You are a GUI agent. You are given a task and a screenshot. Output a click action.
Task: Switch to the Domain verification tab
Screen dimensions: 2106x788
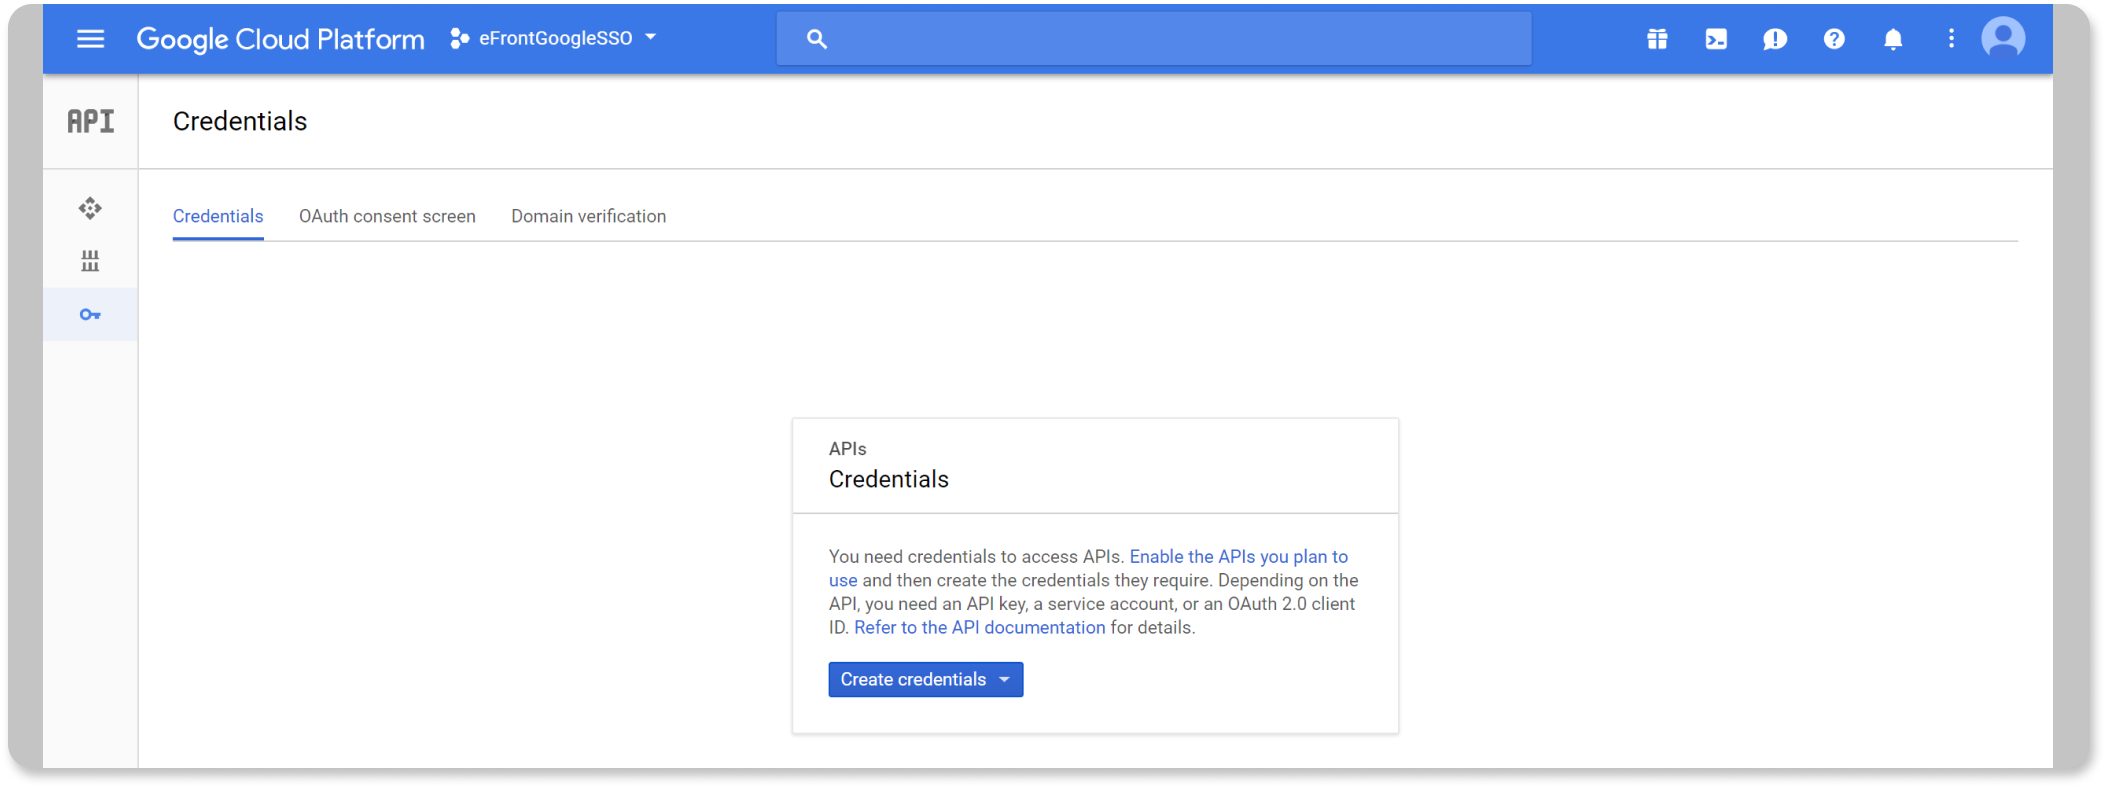tap(588, 216)
